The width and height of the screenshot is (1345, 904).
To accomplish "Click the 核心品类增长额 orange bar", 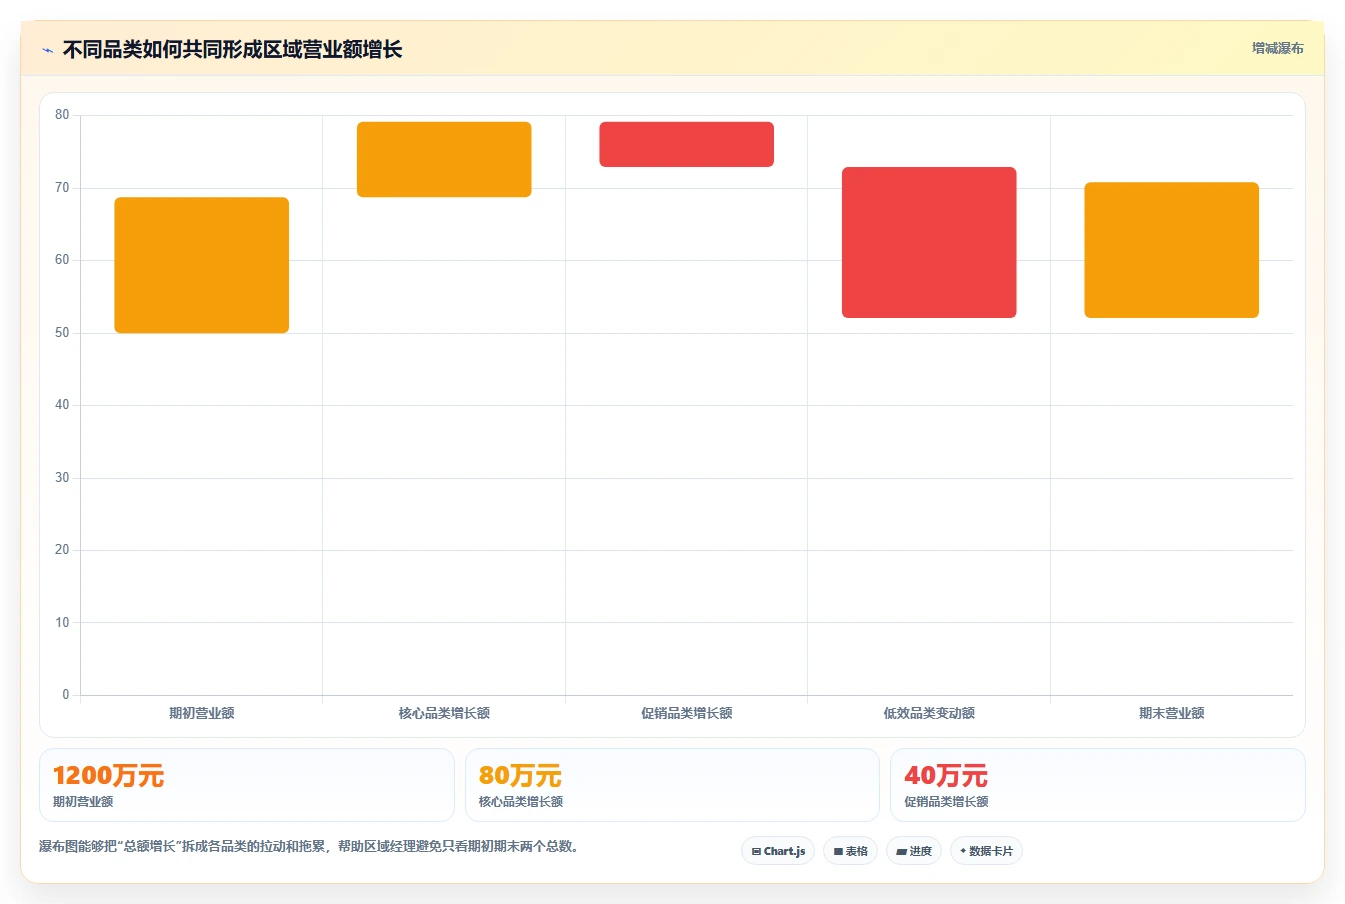I will (444, 159).
